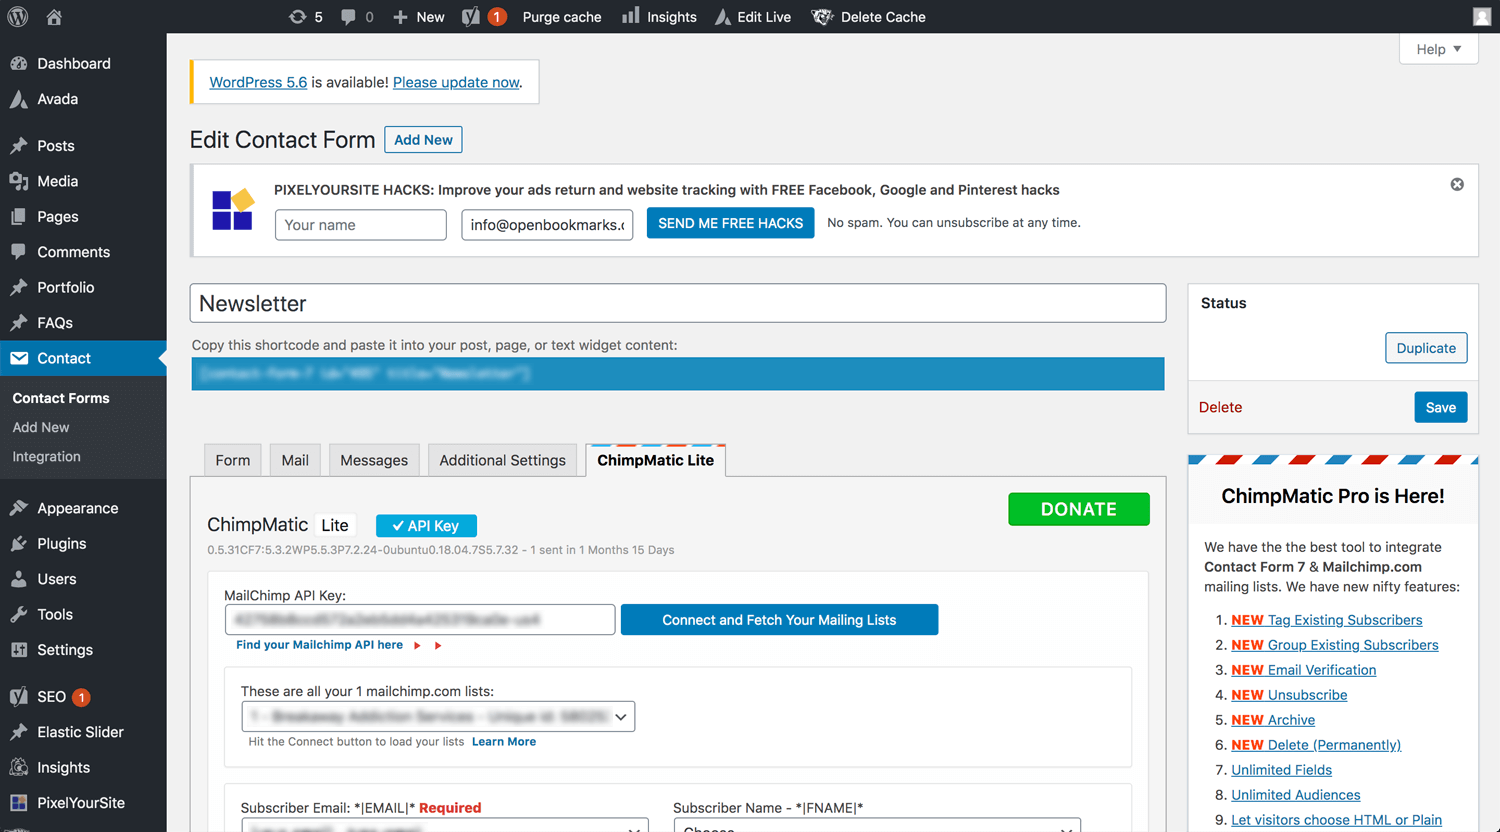This screenshot has height=832, width=1500.
Task: Click Connect and Fetch Your Mailing Lists
Action: [779, 620]
